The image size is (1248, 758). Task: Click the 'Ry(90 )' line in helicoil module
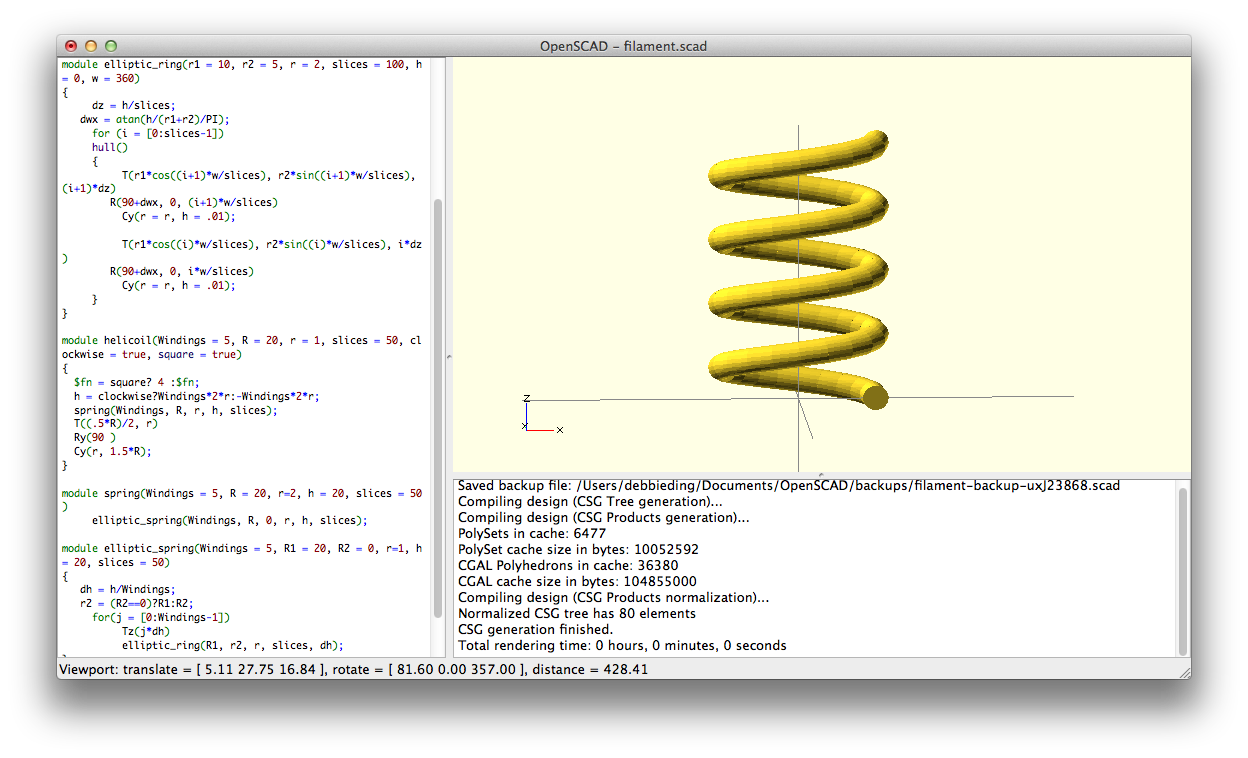pyautogui.click(x=95, y=437)
